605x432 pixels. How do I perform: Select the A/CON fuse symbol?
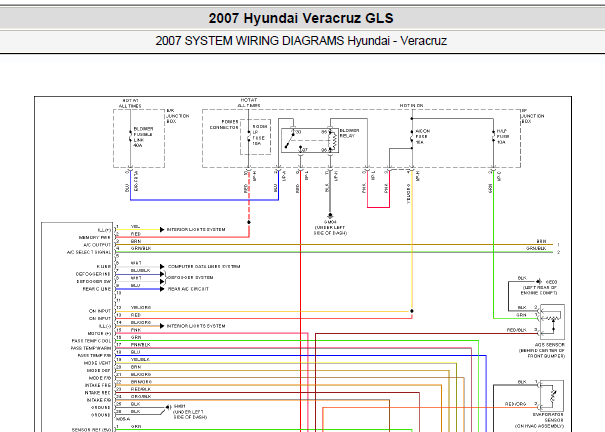(x=412, y=137)
